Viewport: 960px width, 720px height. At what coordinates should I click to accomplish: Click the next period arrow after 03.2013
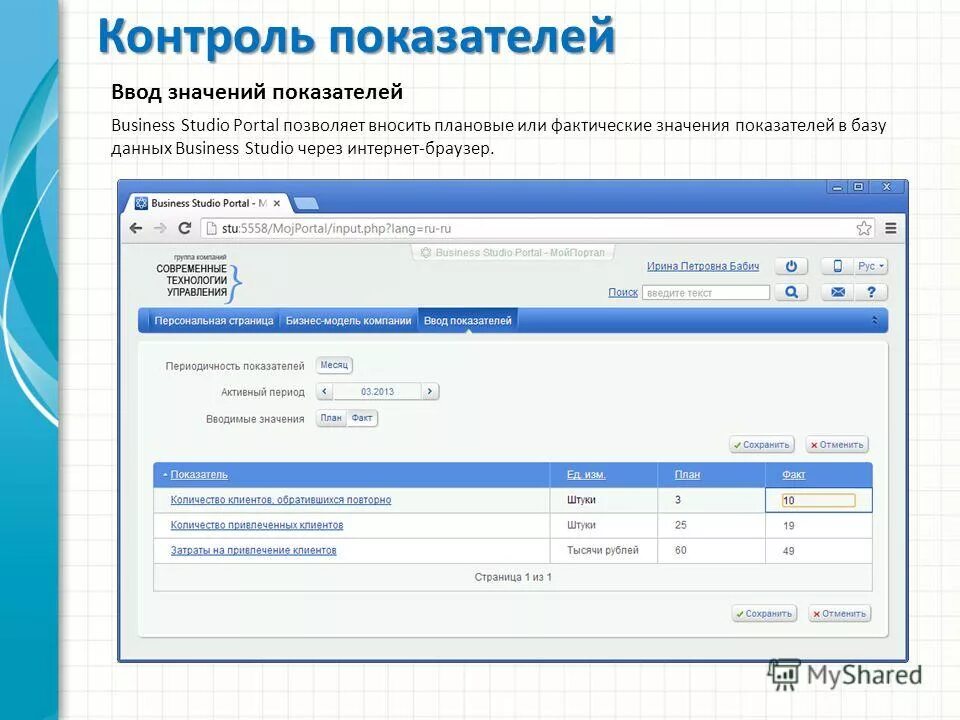point(430,392)
